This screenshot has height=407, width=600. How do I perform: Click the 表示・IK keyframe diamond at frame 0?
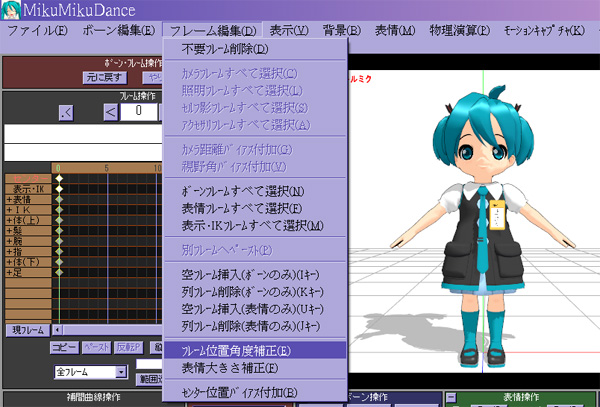point(59,189)
